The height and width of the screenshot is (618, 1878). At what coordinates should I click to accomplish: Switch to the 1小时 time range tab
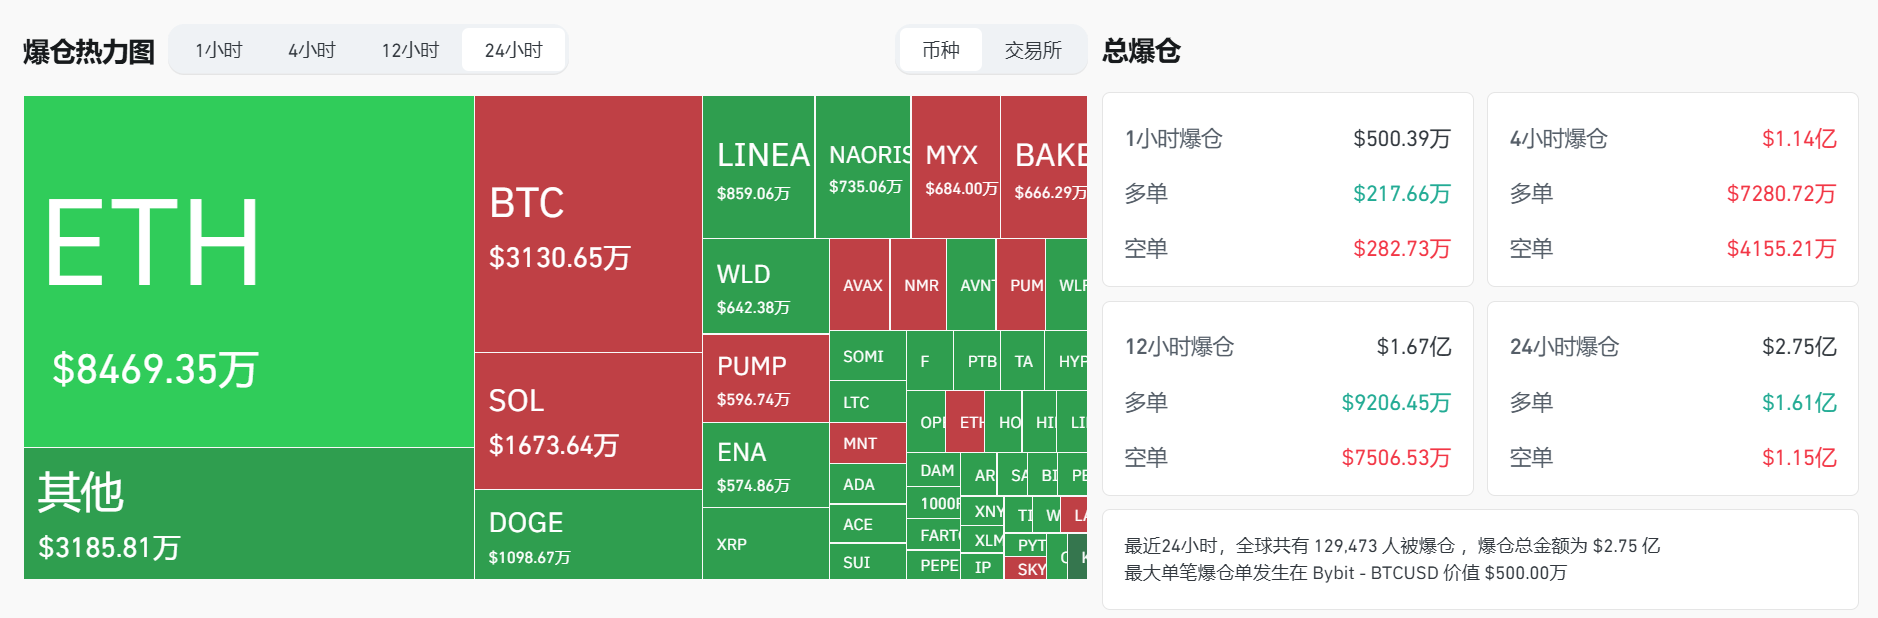[x=218, y=50]
